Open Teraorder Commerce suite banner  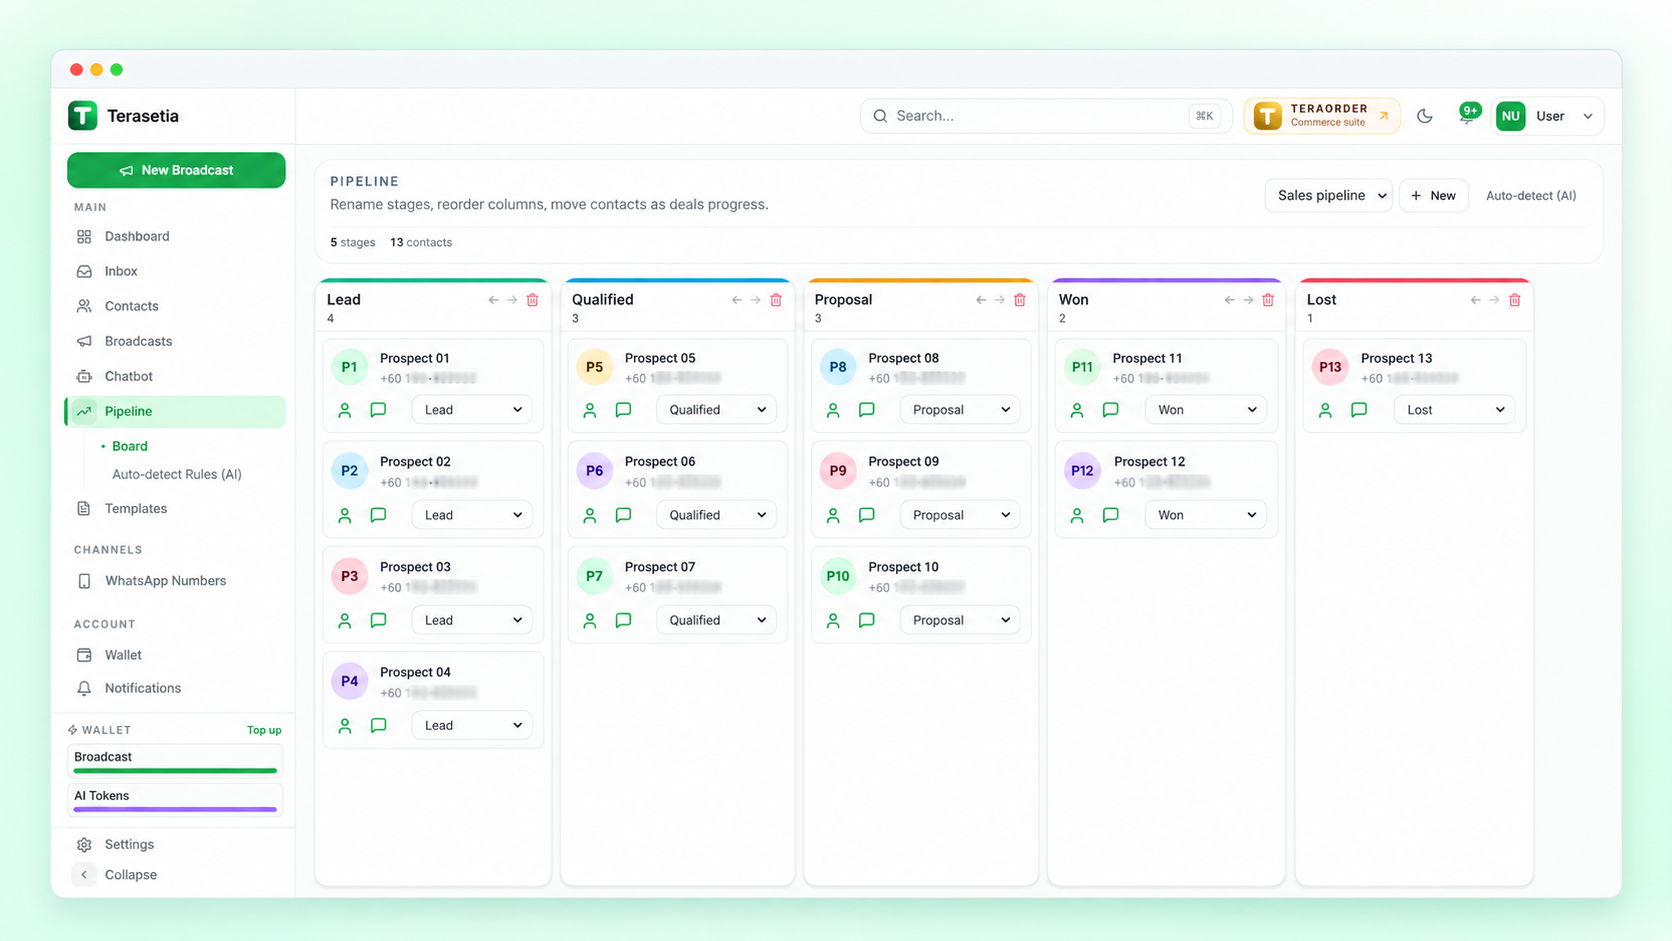pyautogui.click(x=1321, y=116)
